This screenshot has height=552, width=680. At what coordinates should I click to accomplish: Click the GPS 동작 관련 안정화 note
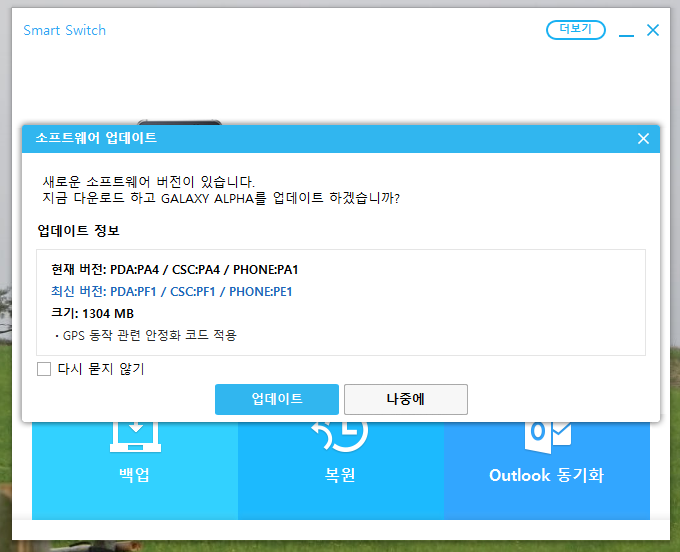(x=146, y=335)
